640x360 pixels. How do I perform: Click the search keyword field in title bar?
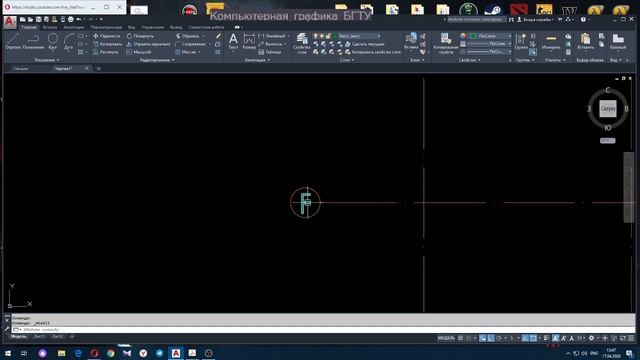click(476, 19)
